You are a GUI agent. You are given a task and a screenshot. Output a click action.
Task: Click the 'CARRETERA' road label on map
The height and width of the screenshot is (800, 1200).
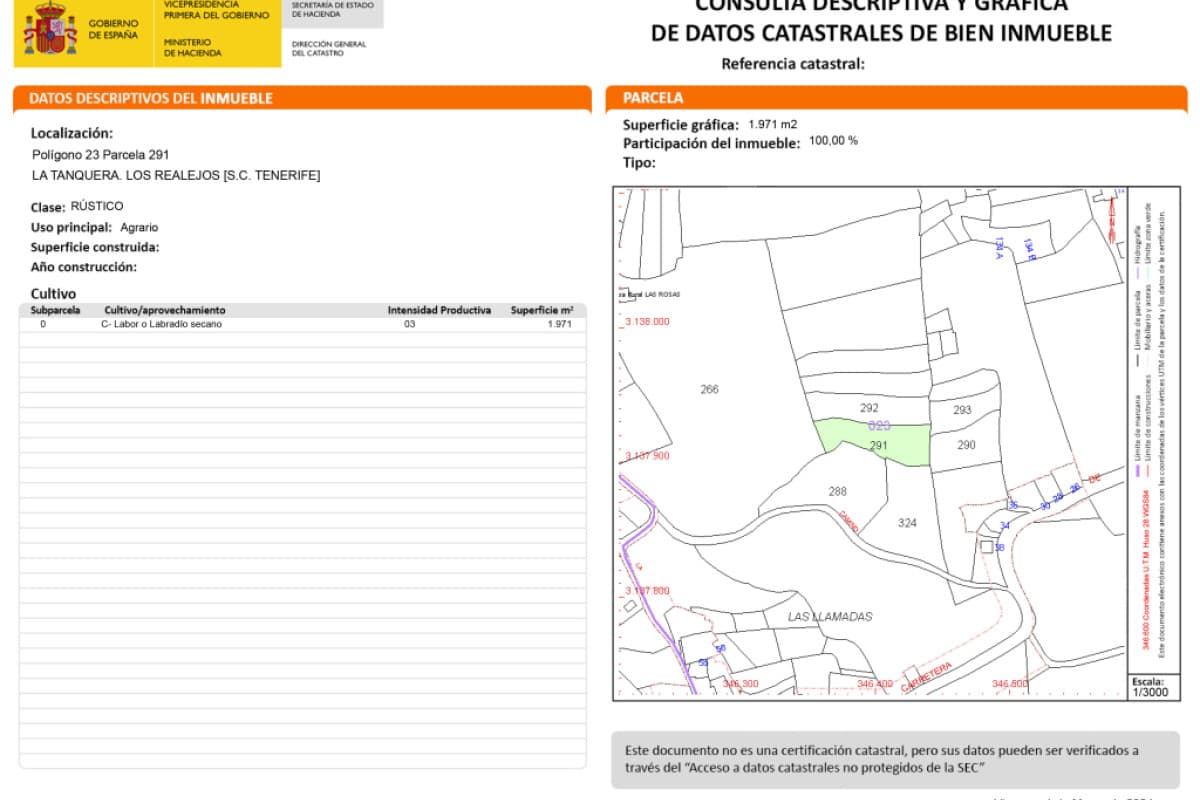click(926, 677)
